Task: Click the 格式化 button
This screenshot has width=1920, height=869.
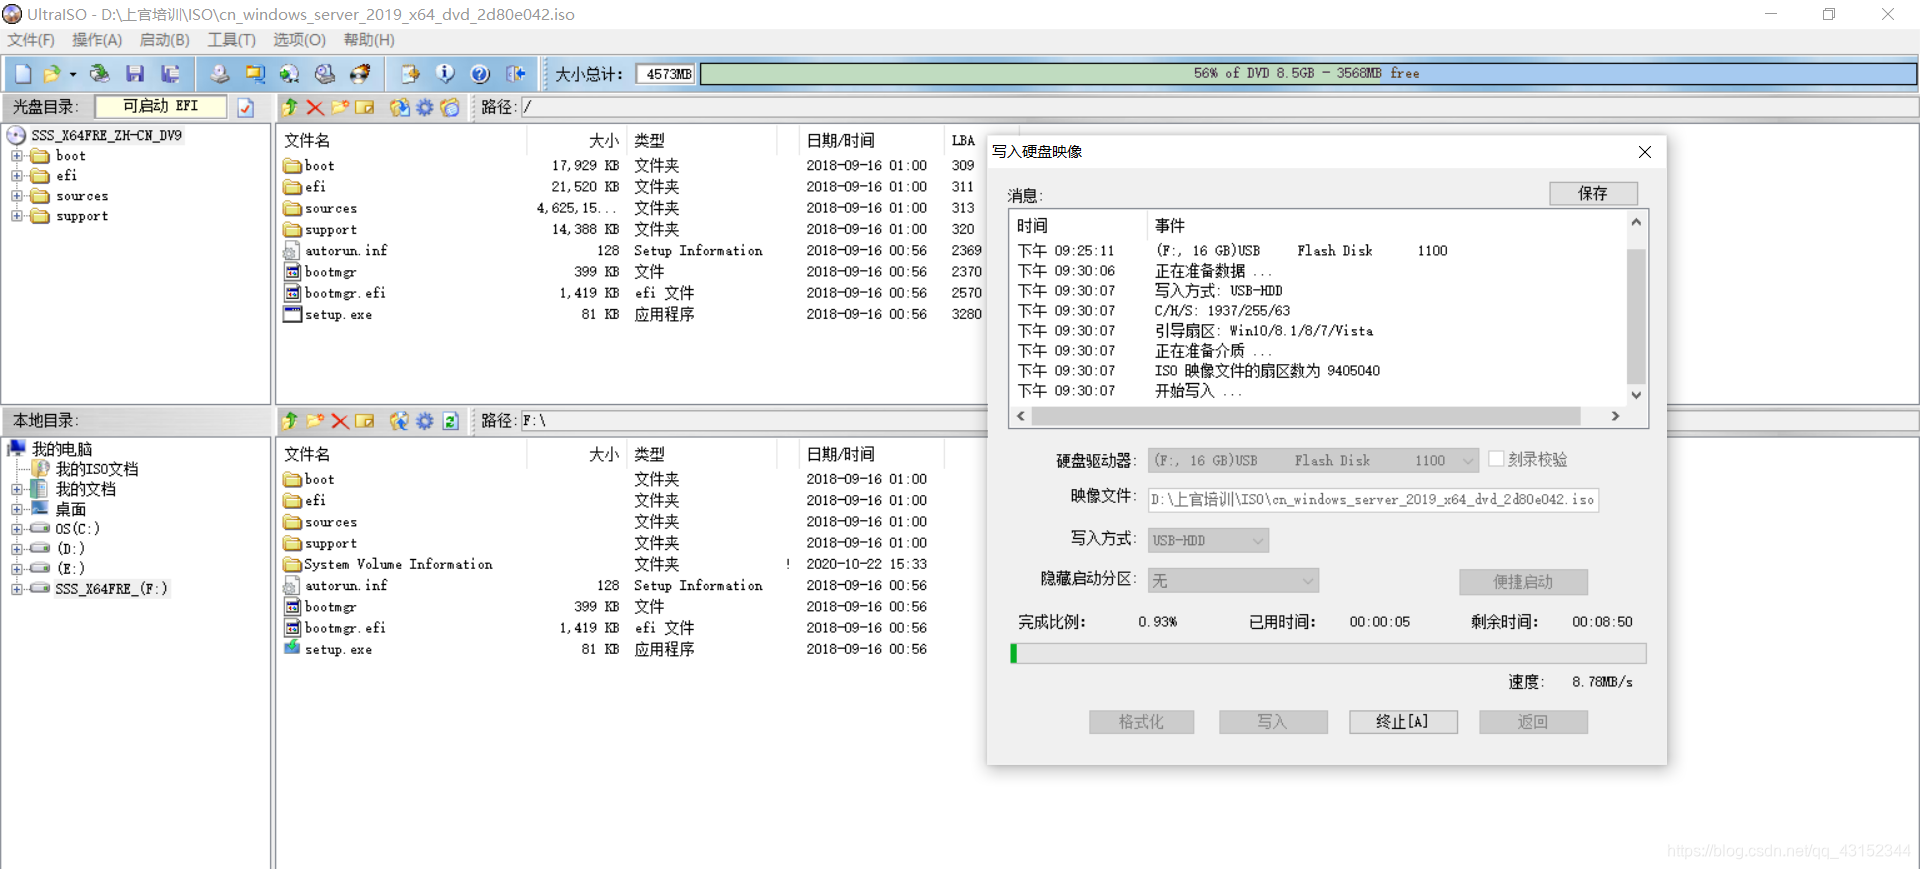Action: [x=1141, y=722]
